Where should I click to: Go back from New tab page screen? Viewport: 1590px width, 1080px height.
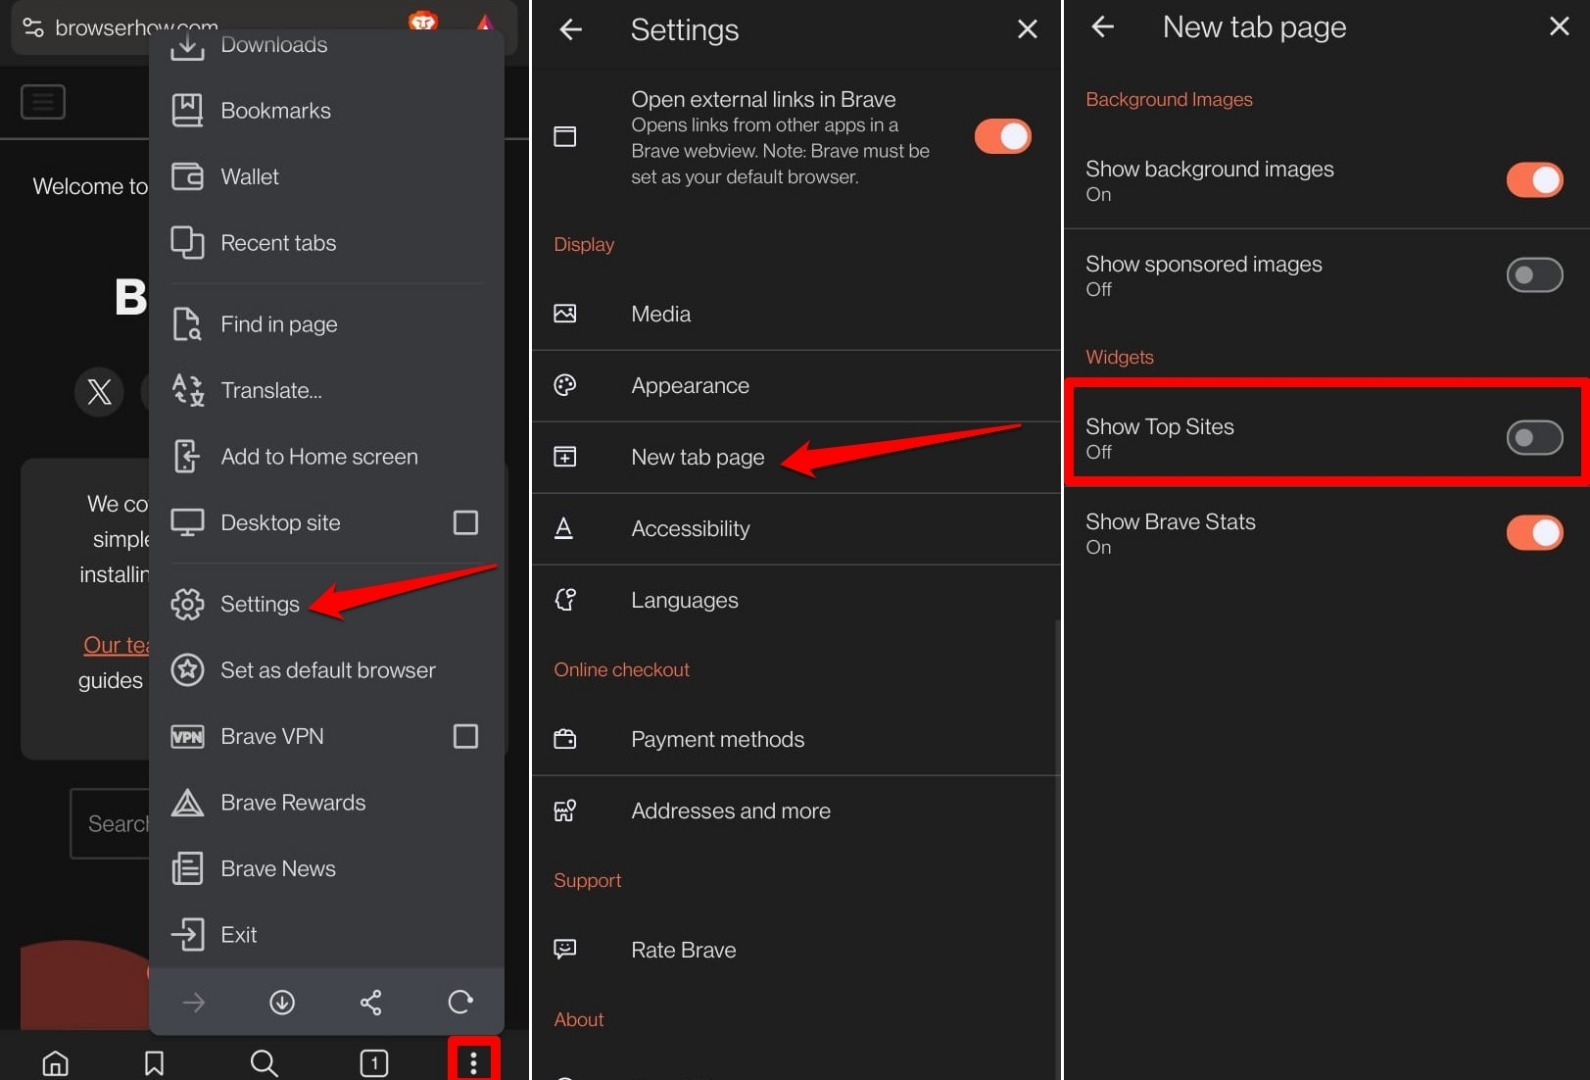(x=1103, y=27)
